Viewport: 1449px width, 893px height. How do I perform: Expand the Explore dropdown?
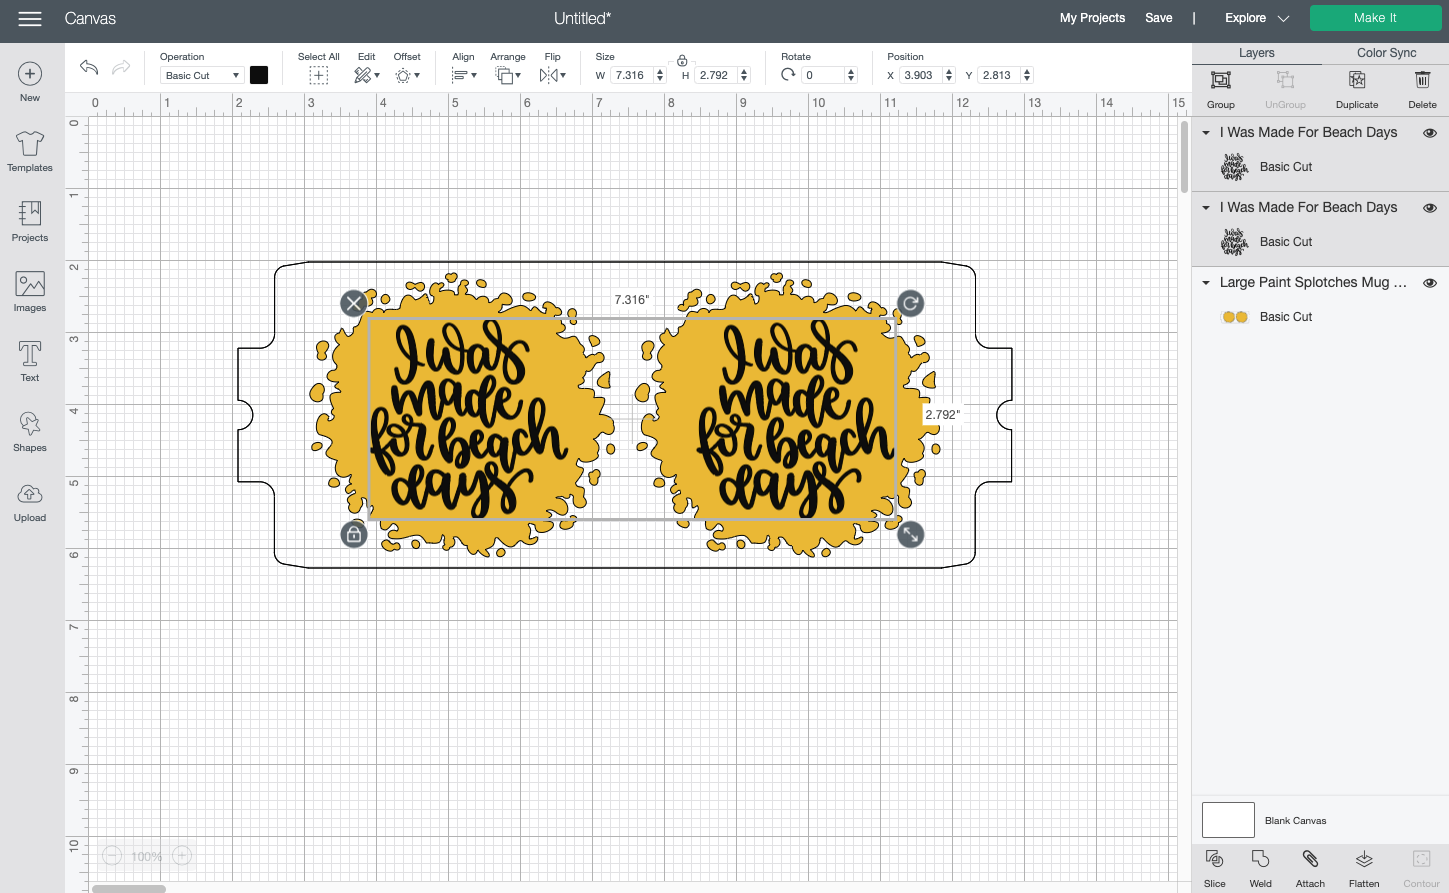click(1257, 18)
